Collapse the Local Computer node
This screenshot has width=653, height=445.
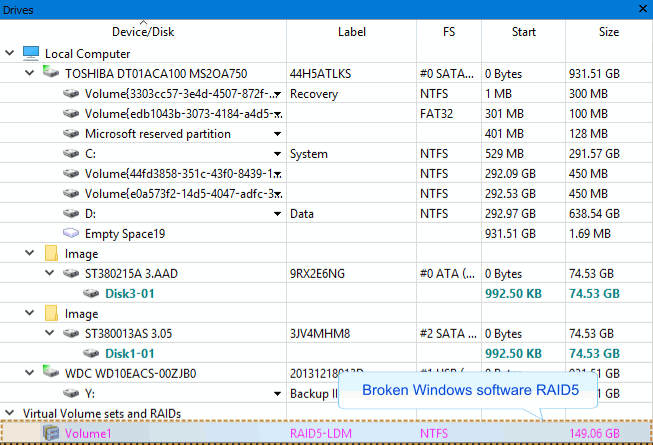tap(10, 53)
